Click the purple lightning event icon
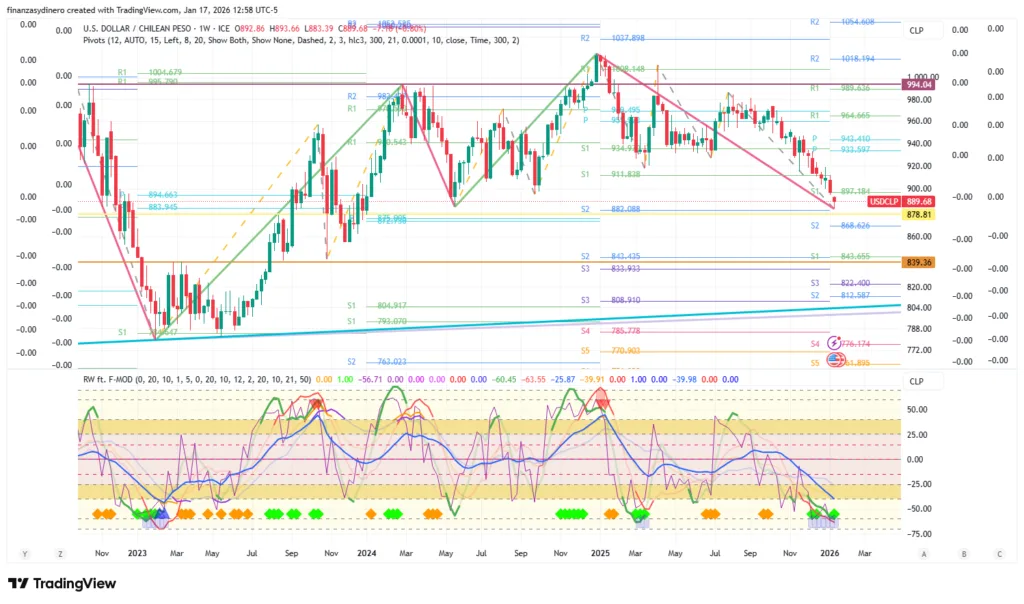 pyautogui.click(x=835, y=343)
